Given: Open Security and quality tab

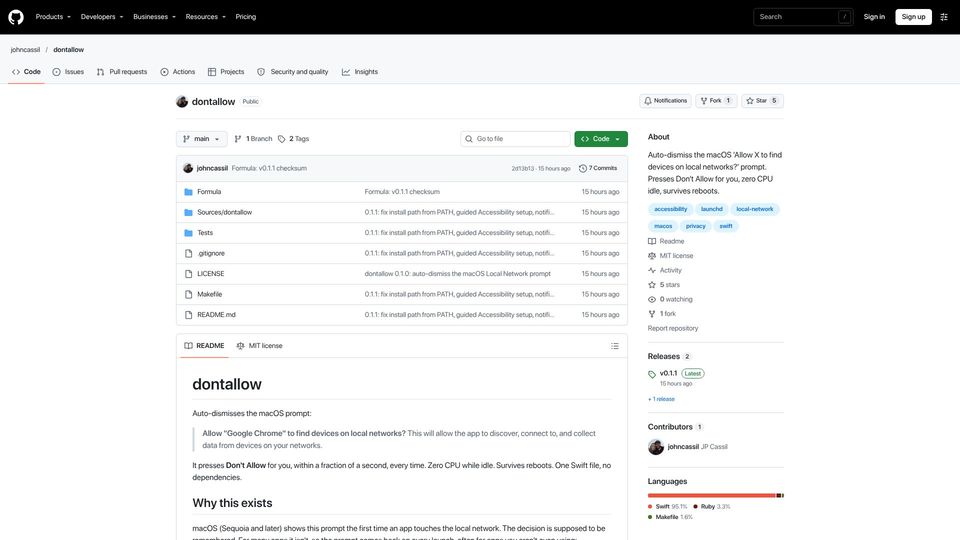Looking at the screenshot, I should click(293, 72).
